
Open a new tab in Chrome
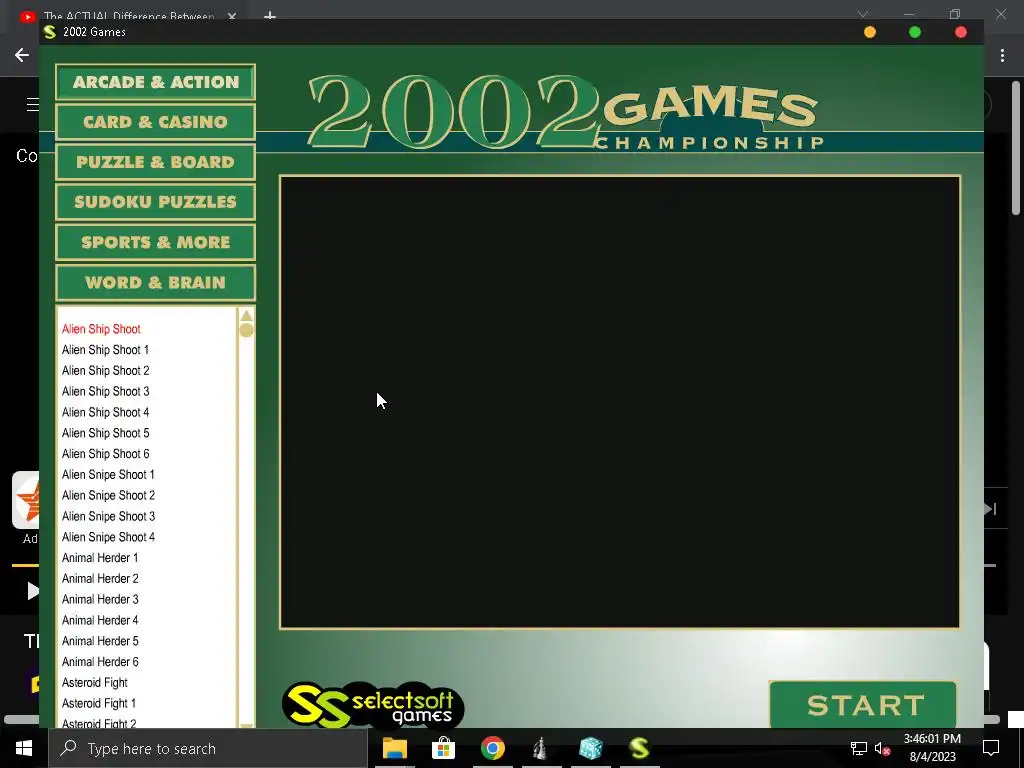tap(270, 16)
